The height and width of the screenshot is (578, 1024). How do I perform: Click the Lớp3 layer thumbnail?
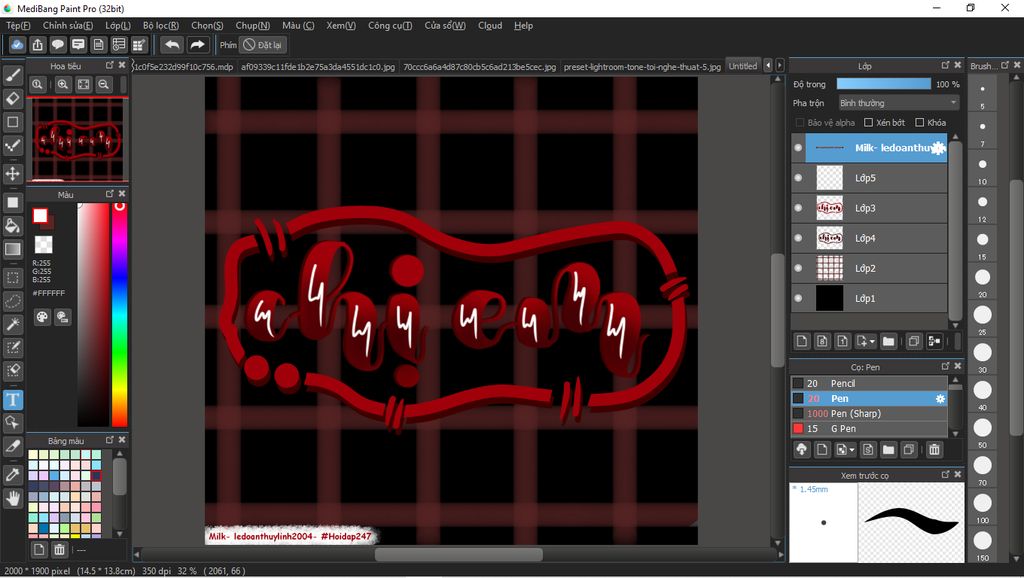pos(830,208)
